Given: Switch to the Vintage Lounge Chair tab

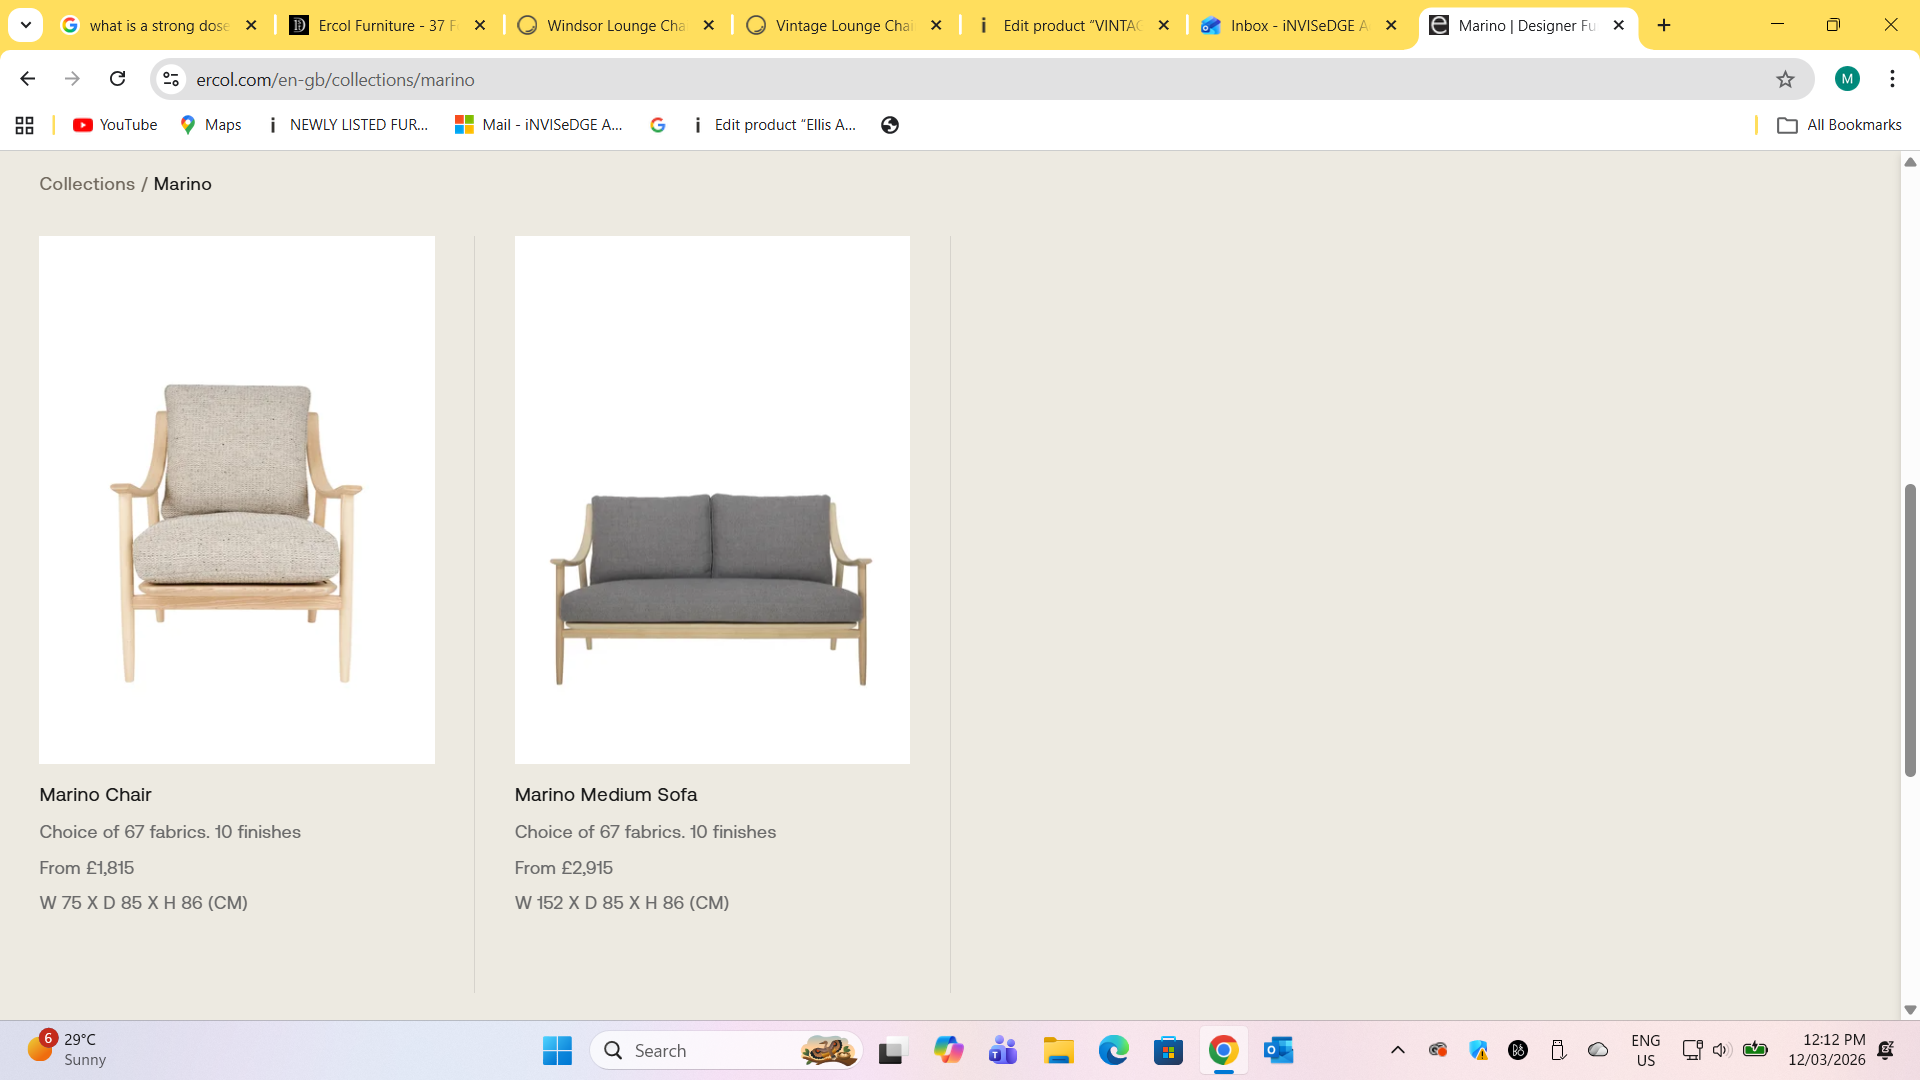Looking at the screenshot, I should [x=845, y=25].
